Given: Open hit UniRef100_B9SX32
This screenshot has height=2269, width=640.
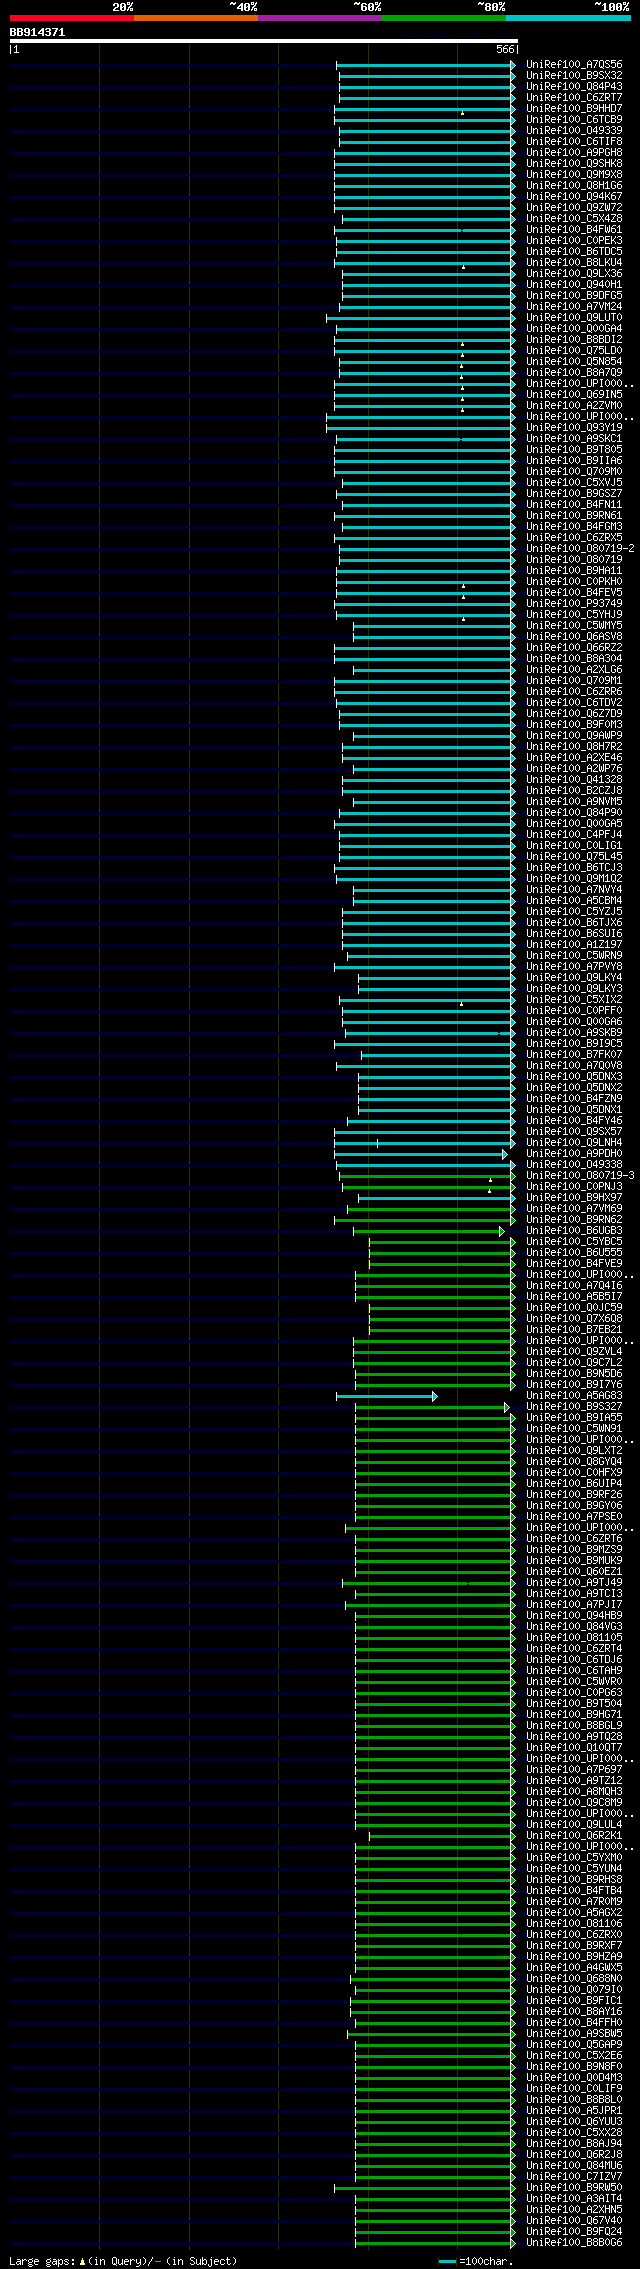Looking at the screenshot, I should pos(574,76).
